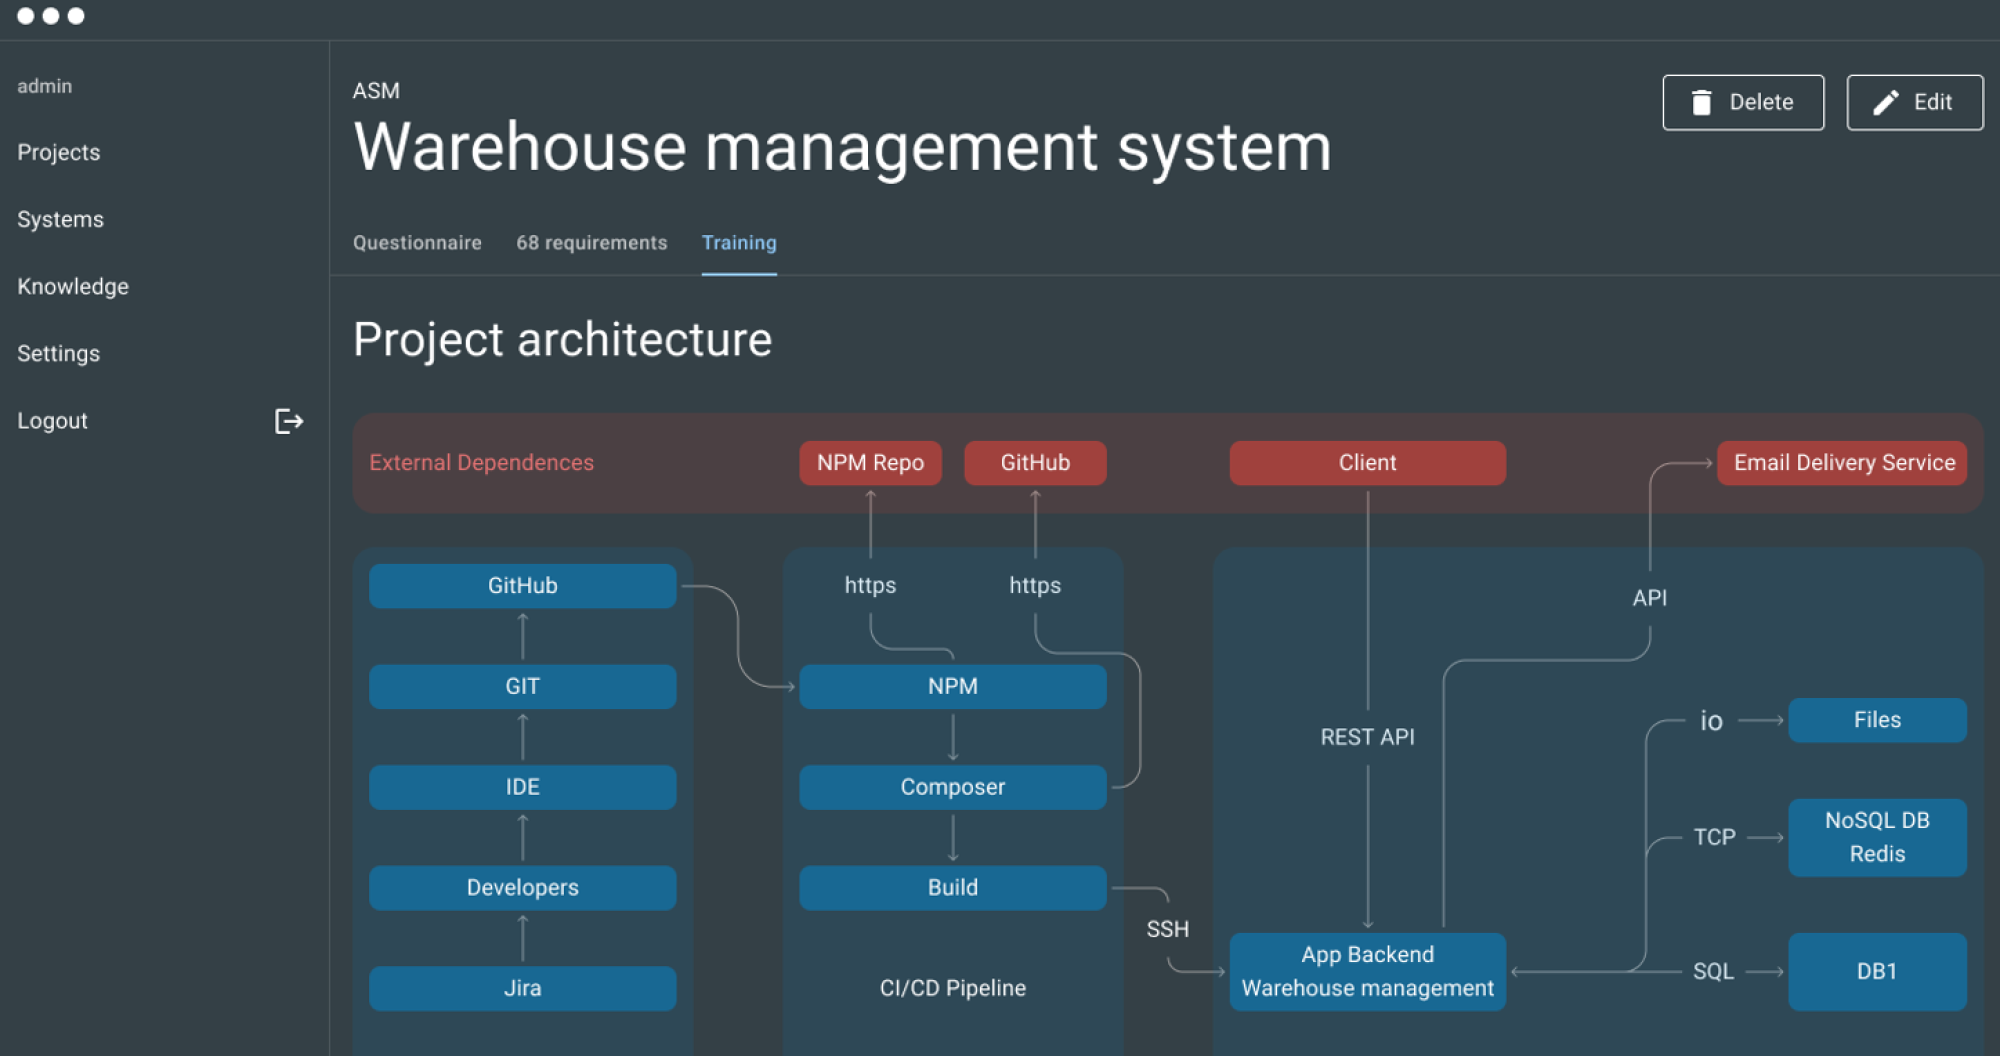Image resolution: width=2000 pixels, height=1056 pixels.
Task: Click the NoSQL DB Redis block
Action: pos(1876,837)
